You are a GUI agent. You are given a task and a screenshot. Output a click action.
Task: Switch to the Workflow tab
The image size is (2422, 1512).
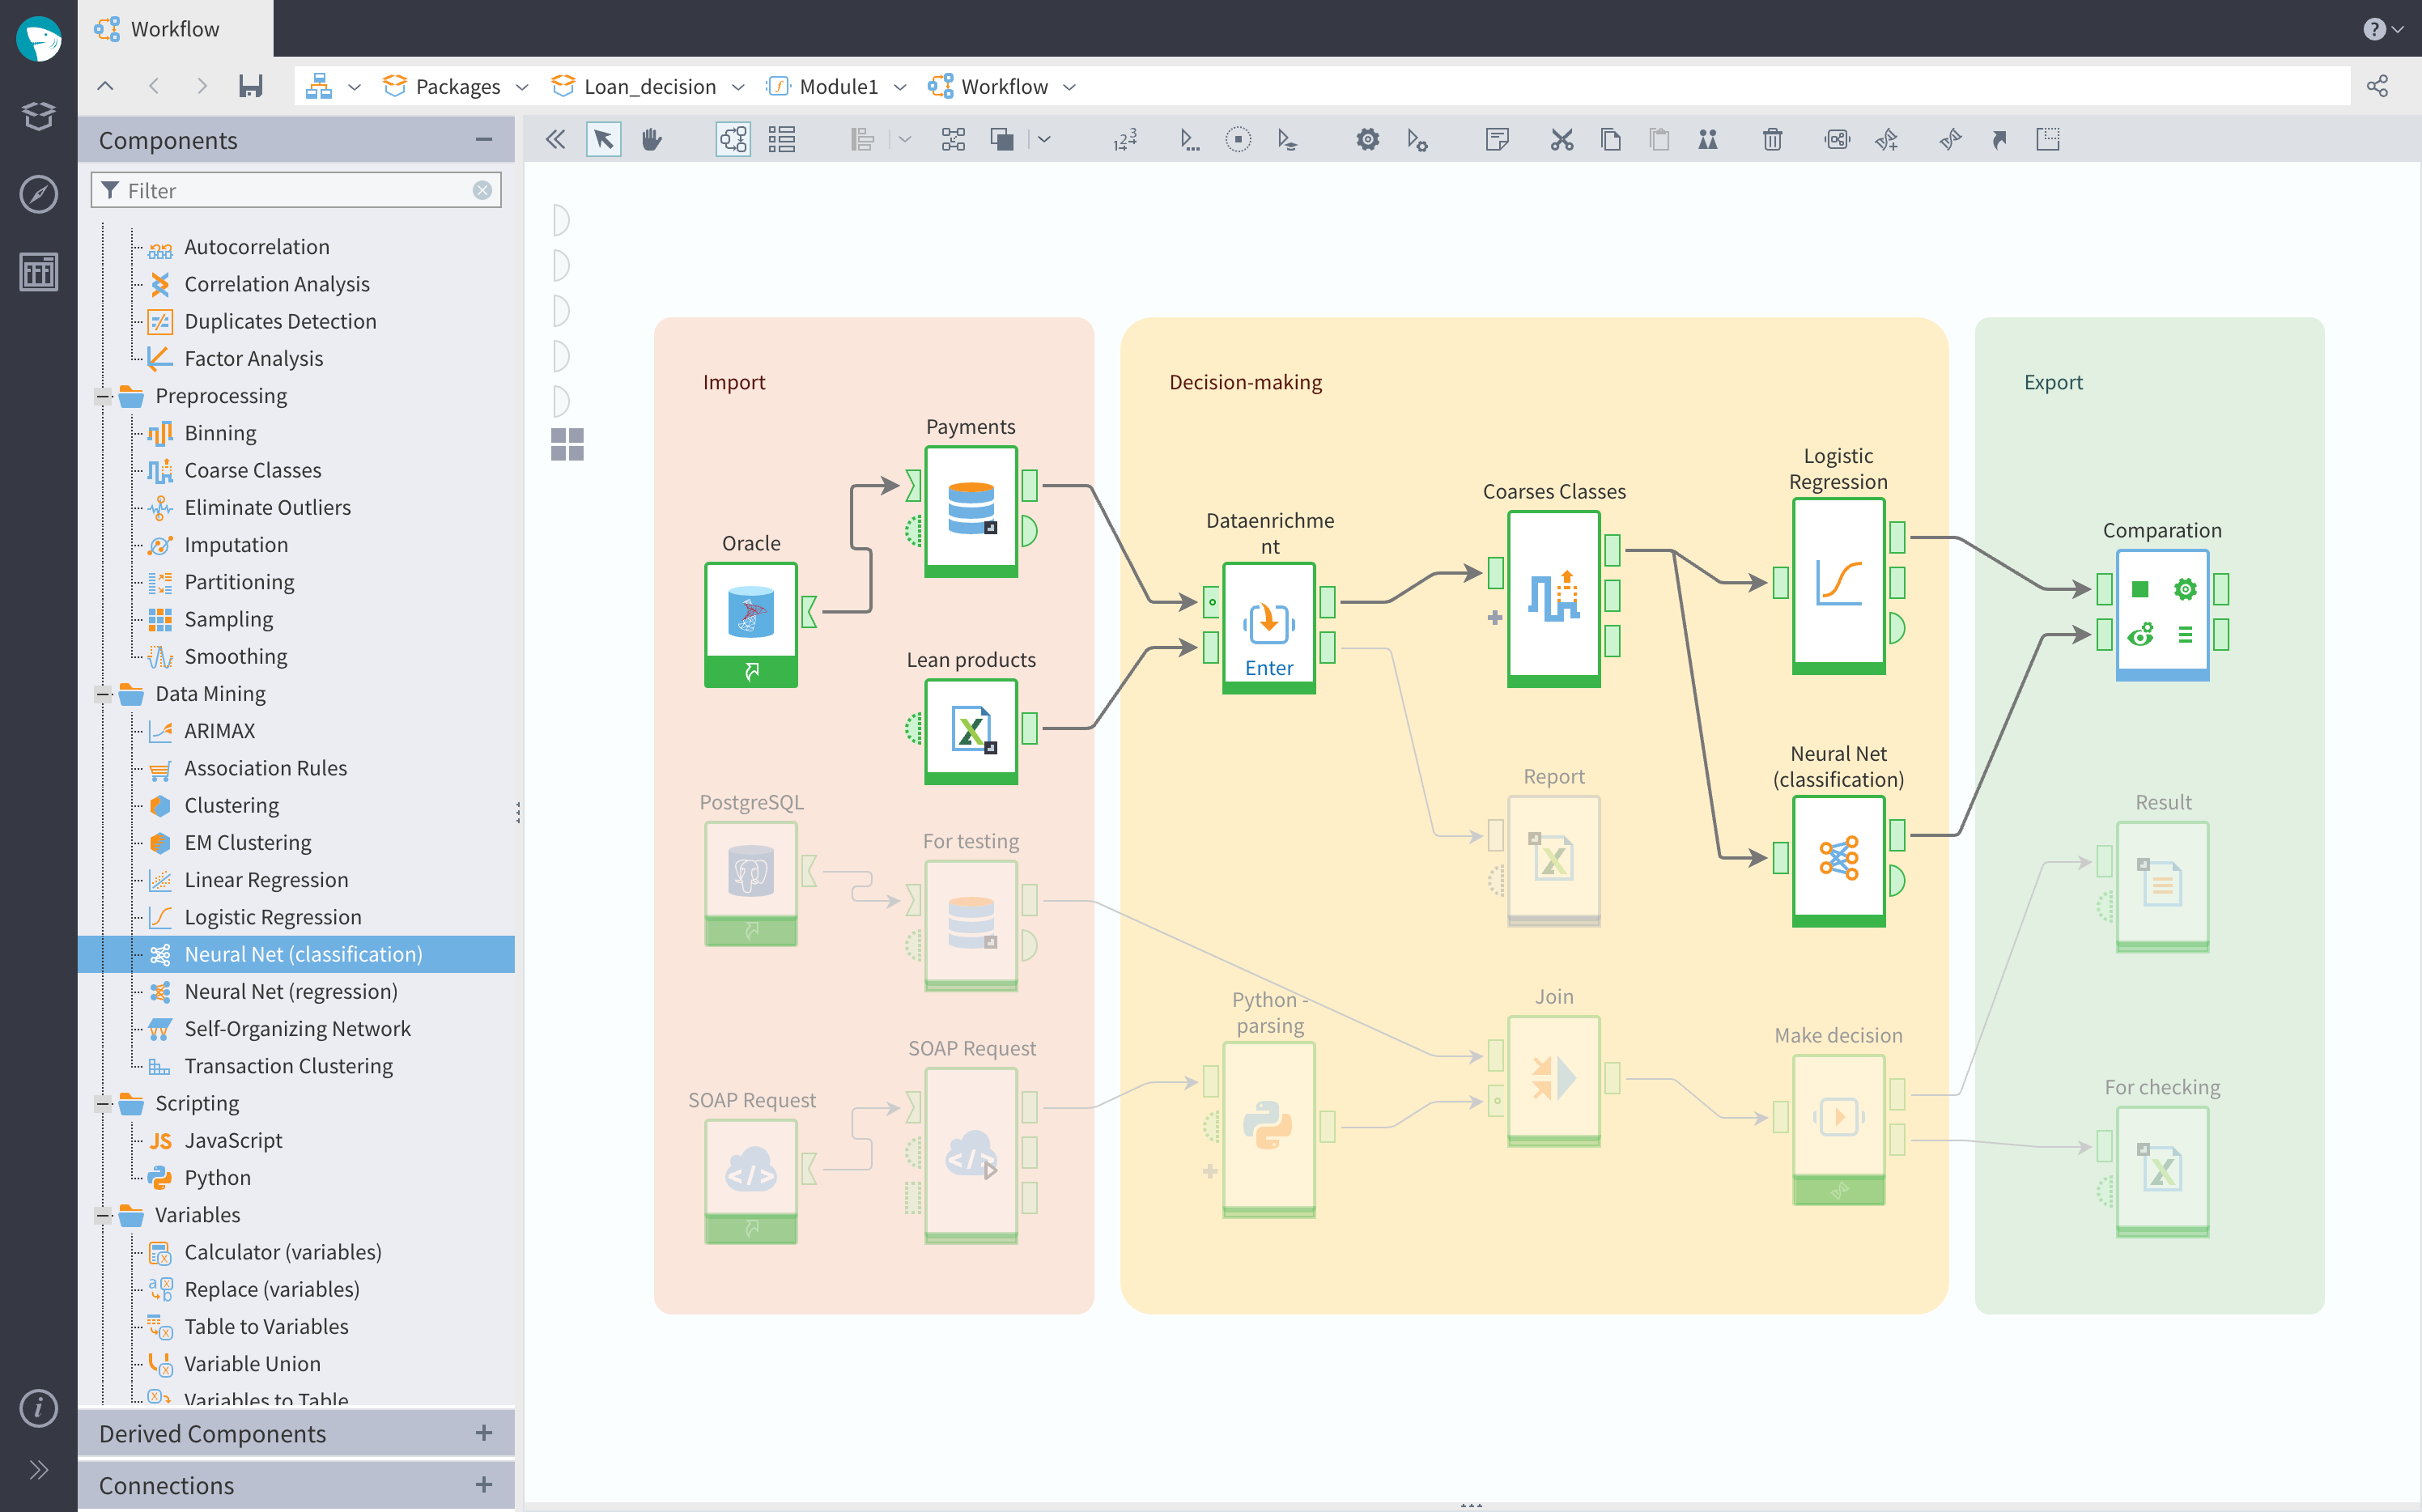click(x=173, y=29)
